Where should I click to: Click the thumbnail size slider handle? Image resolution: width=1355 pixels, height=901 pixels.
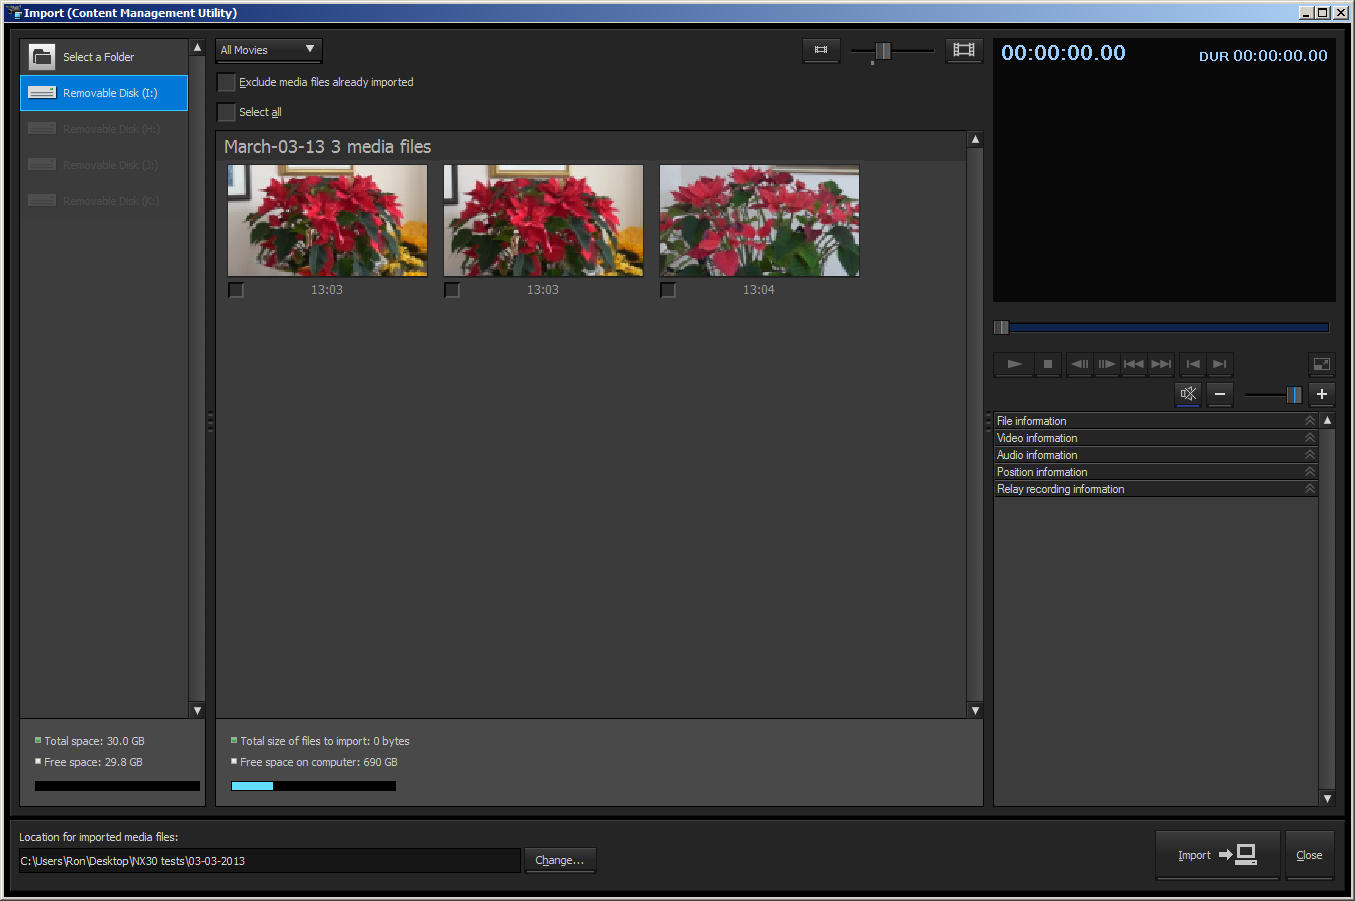click(883, 51)
